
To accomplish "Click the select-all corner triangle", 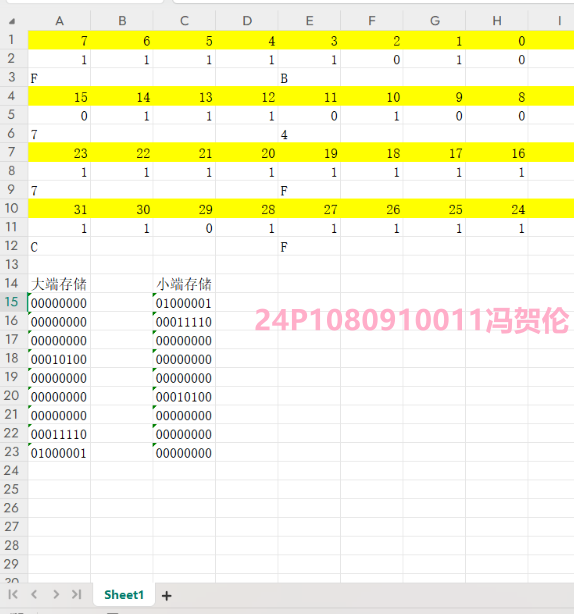I will [x=12, y=21].
